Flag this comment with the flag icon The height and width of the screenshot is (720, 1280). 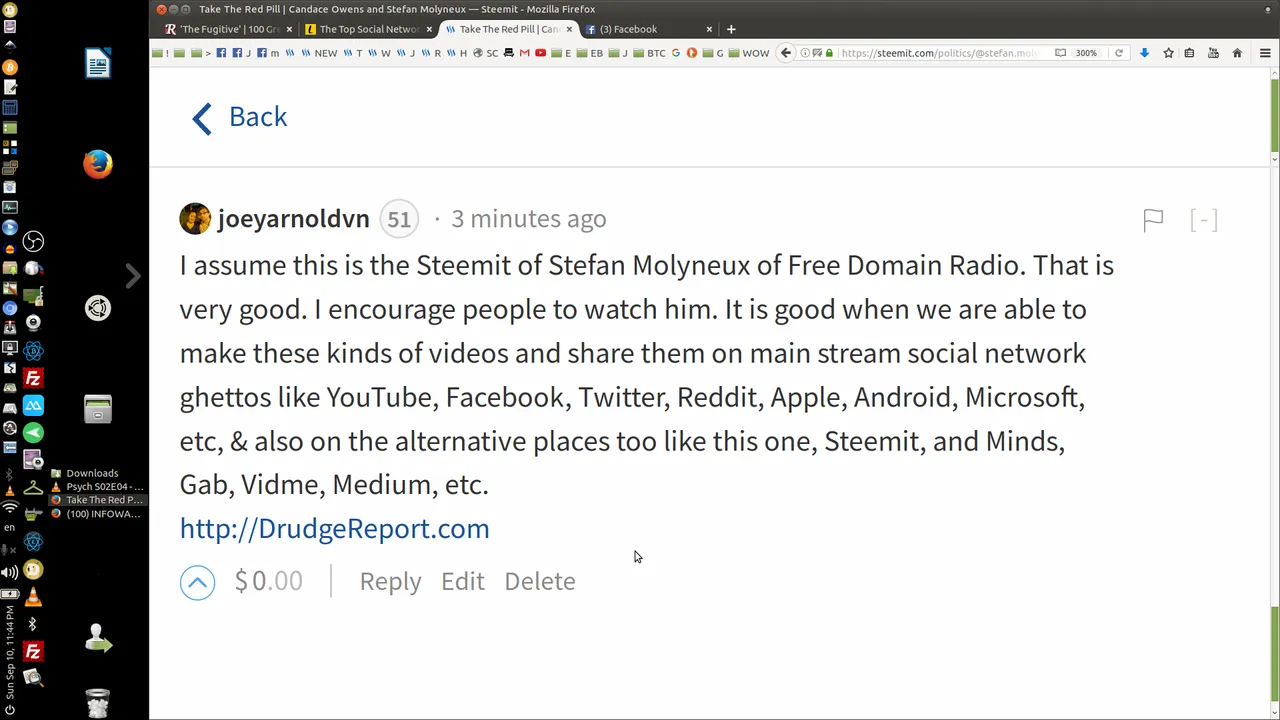[1153, 220]
